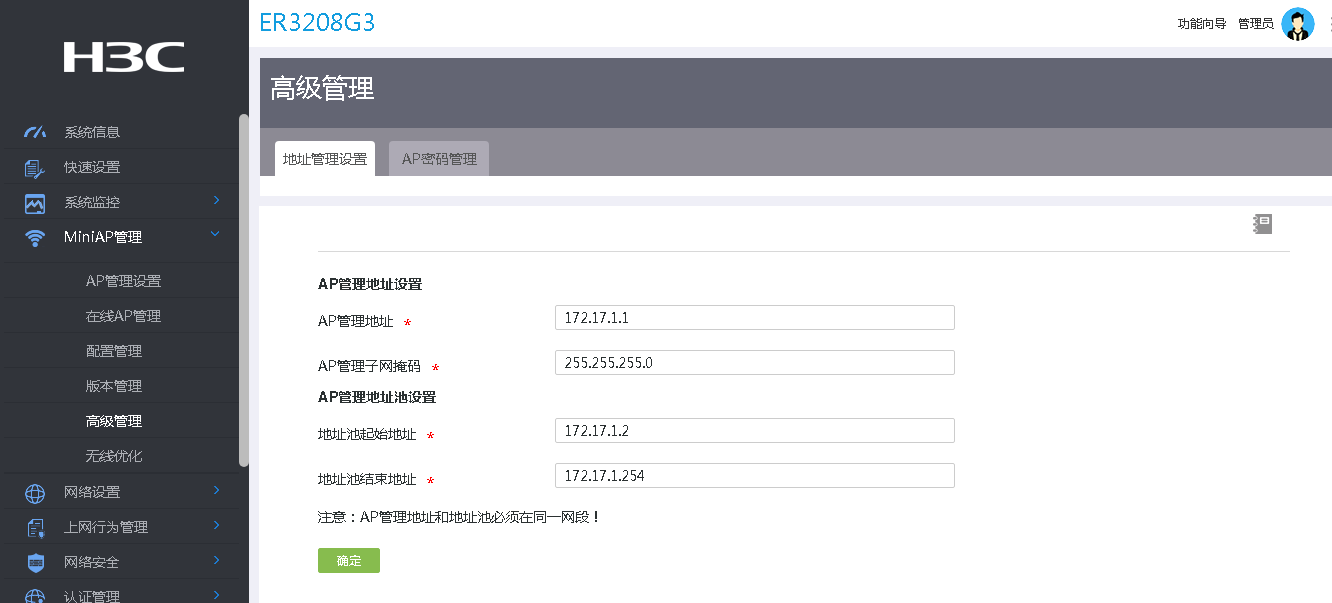Click the 系统信息 dashboard gauge icon

[x=35, y=132]
